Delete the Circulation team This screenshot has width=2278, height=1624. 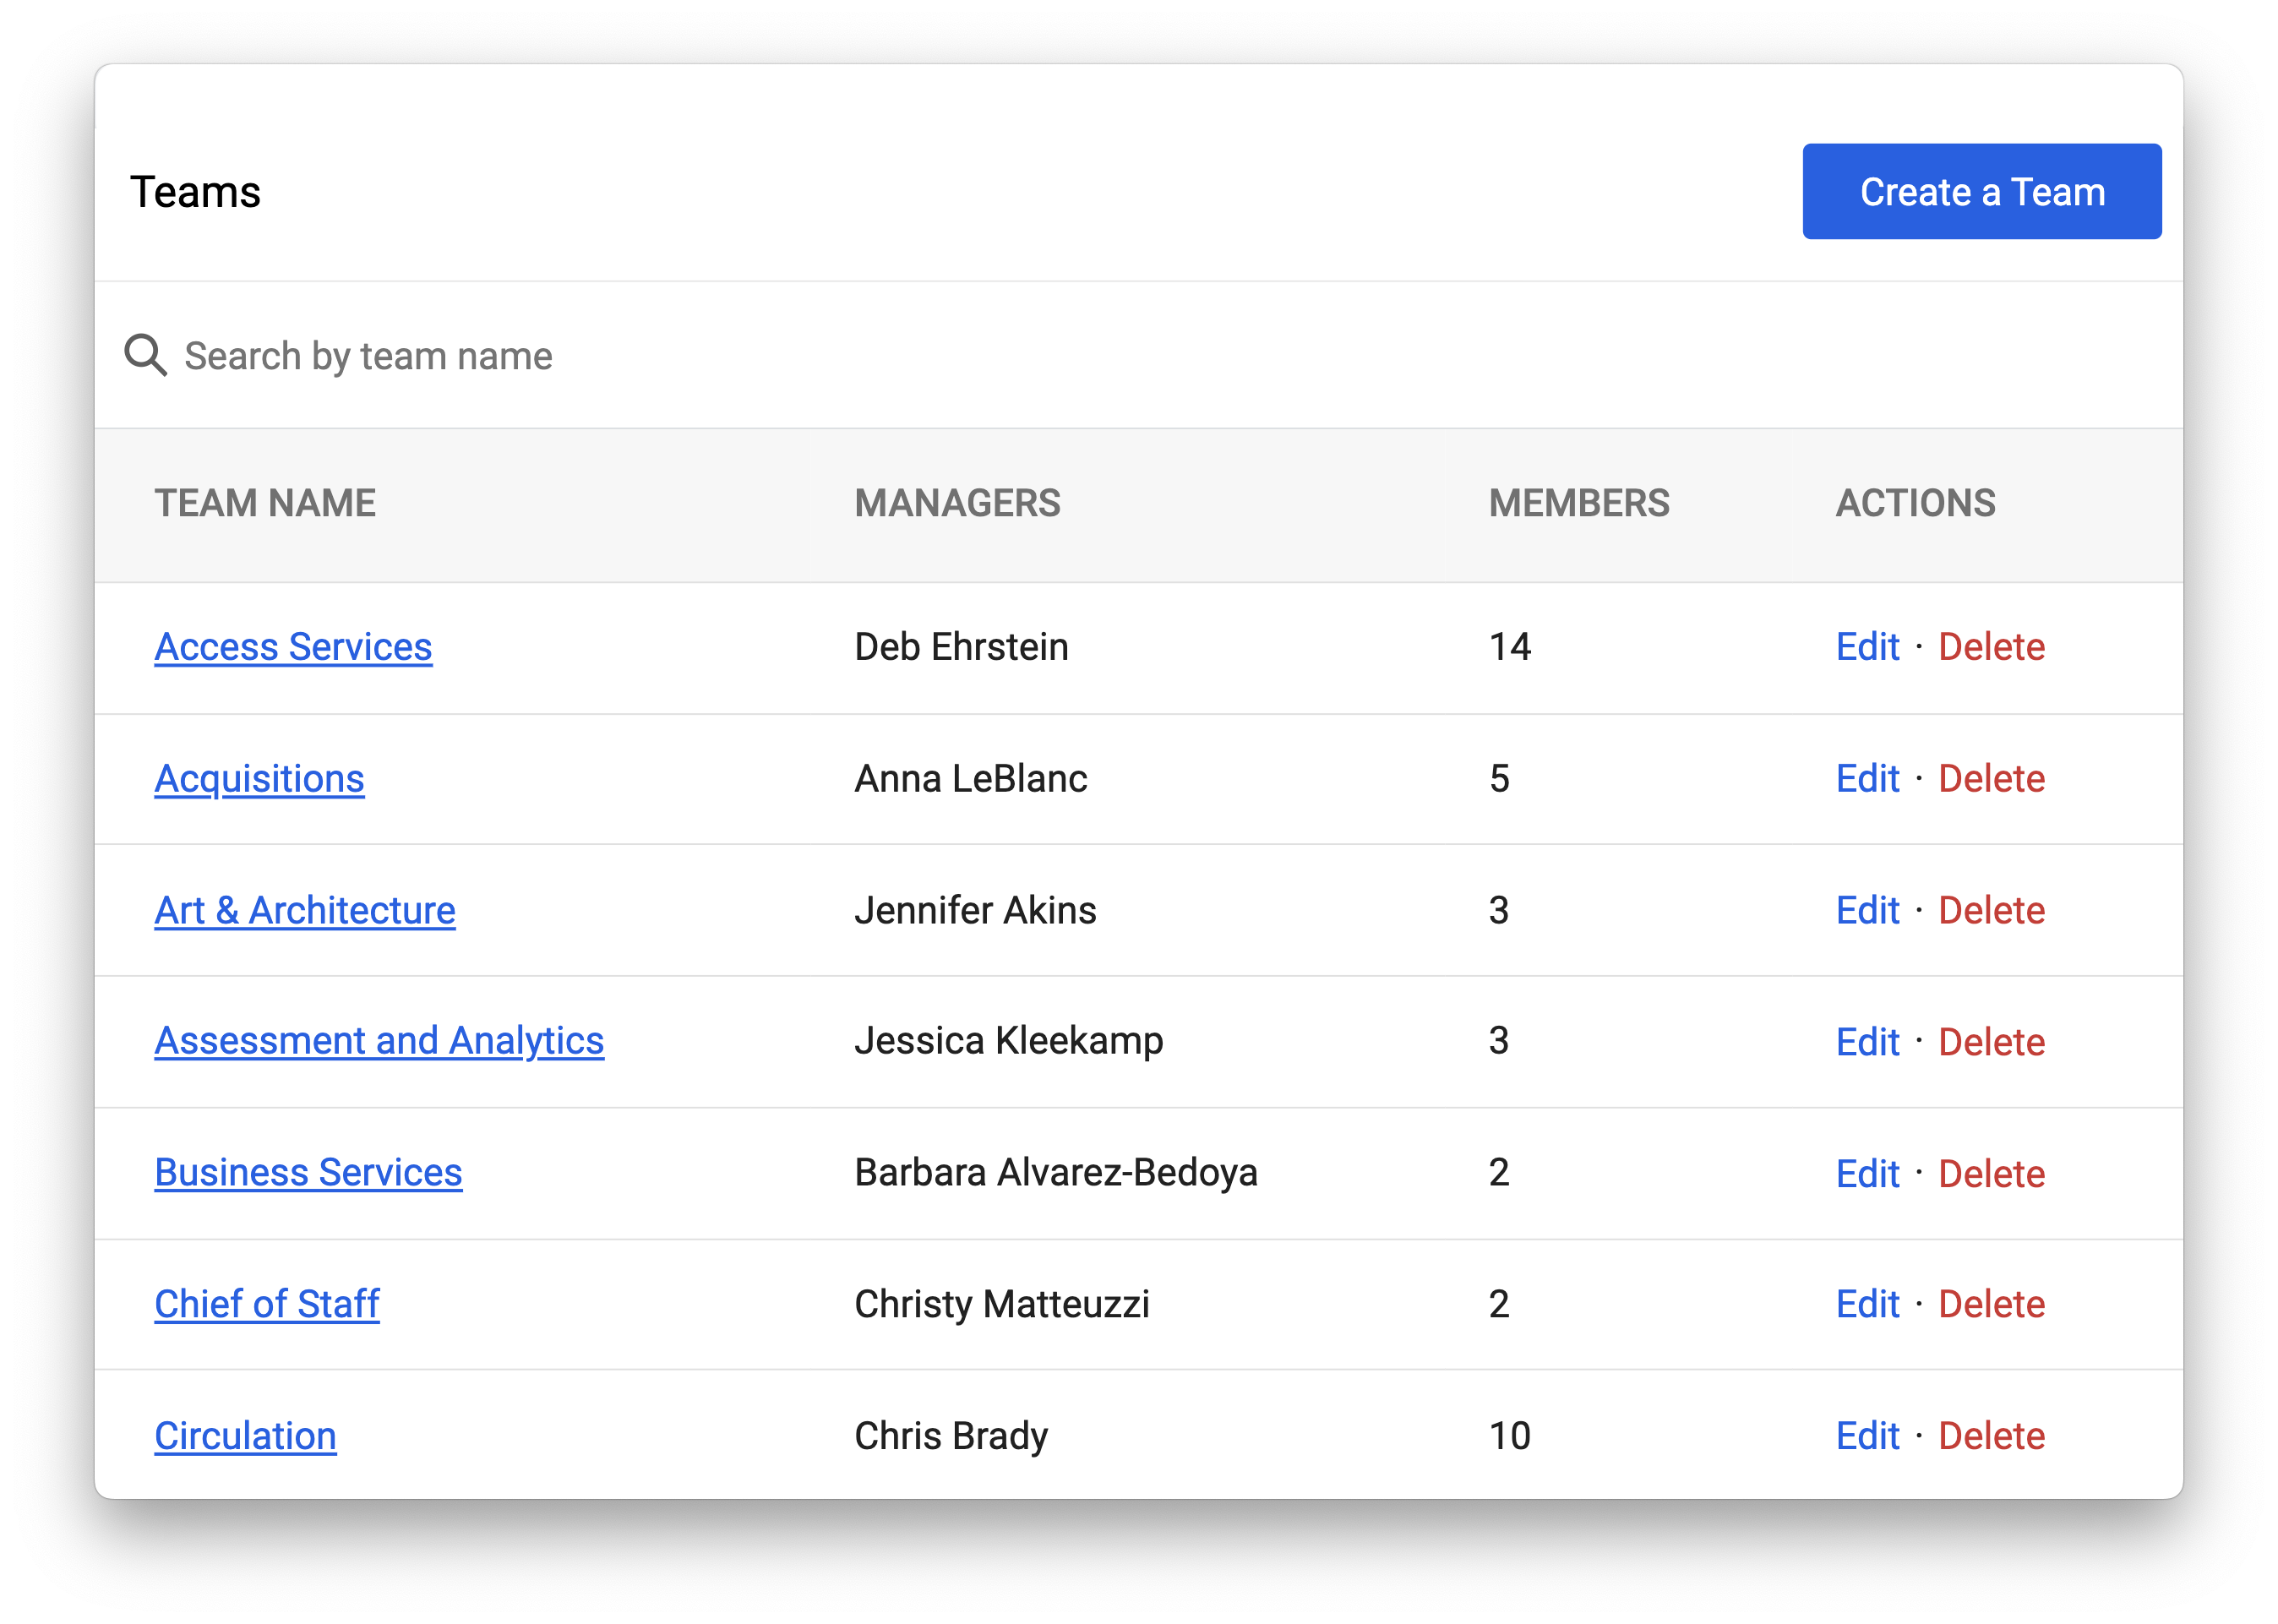coord(1991,1436)
